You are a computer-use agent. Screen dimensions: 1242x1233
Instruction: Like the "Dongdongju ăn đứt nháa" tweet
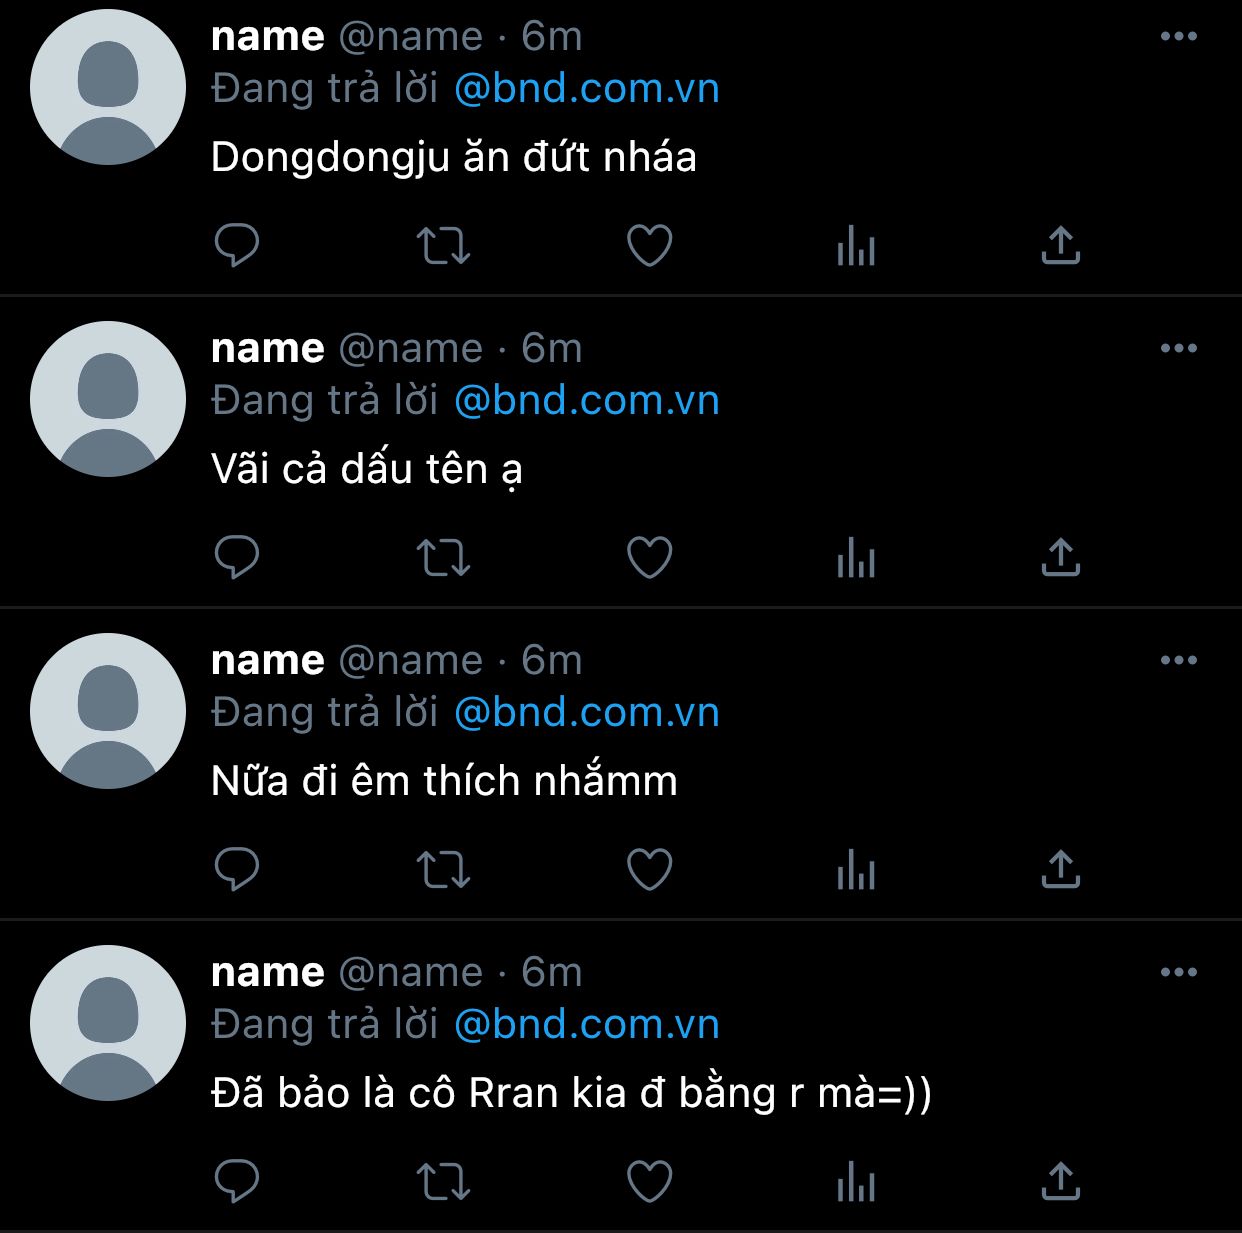coord(649,245)
